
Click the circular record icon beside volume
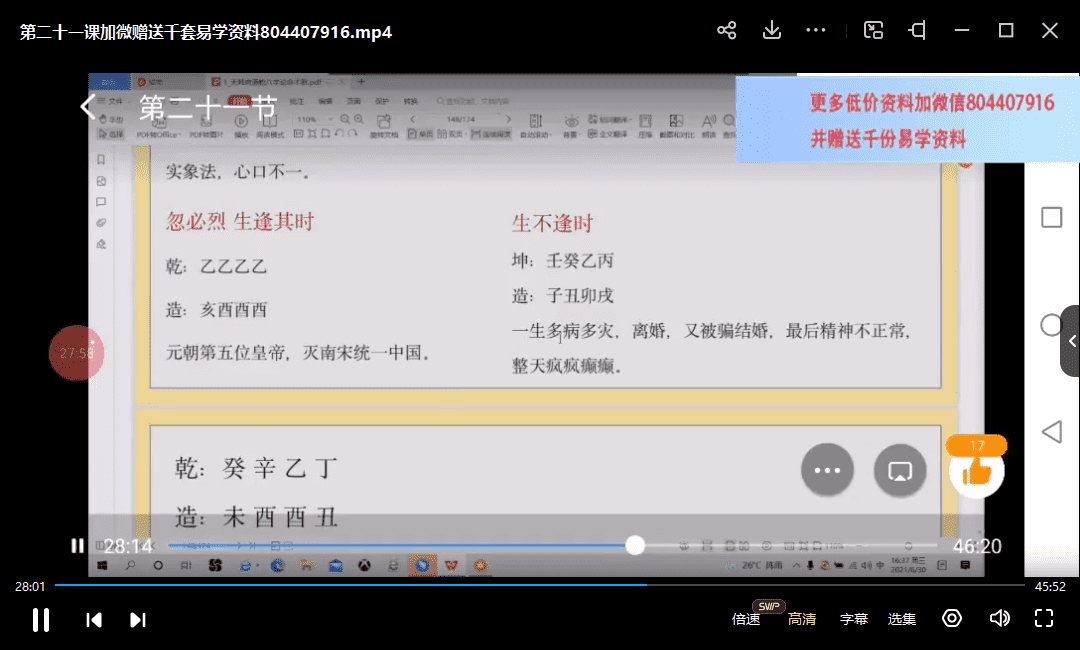(952, 619)
